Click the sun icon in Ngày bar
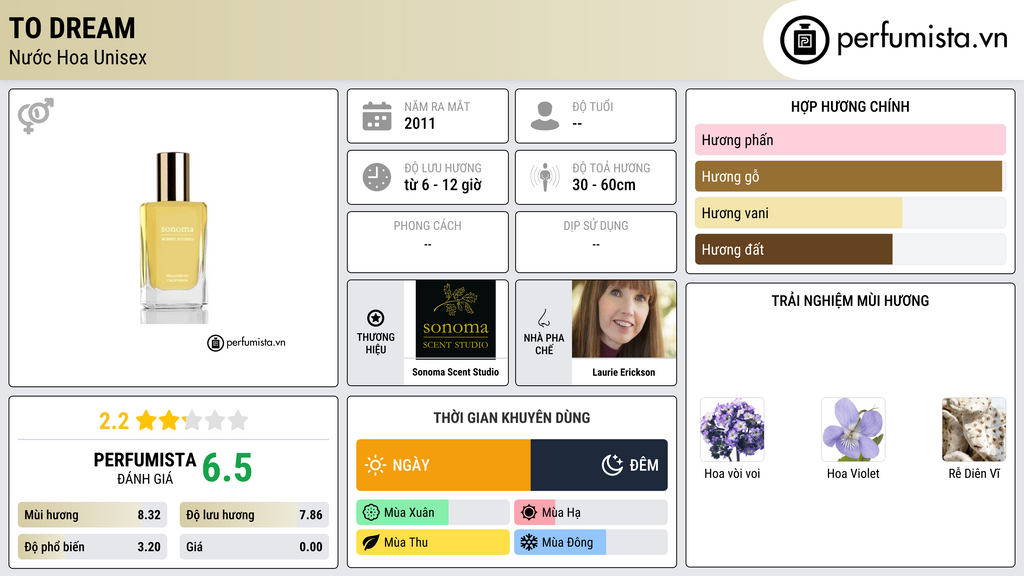This screenshot has height=576, width=1024. pyautogui.click(x=376, y=465)
